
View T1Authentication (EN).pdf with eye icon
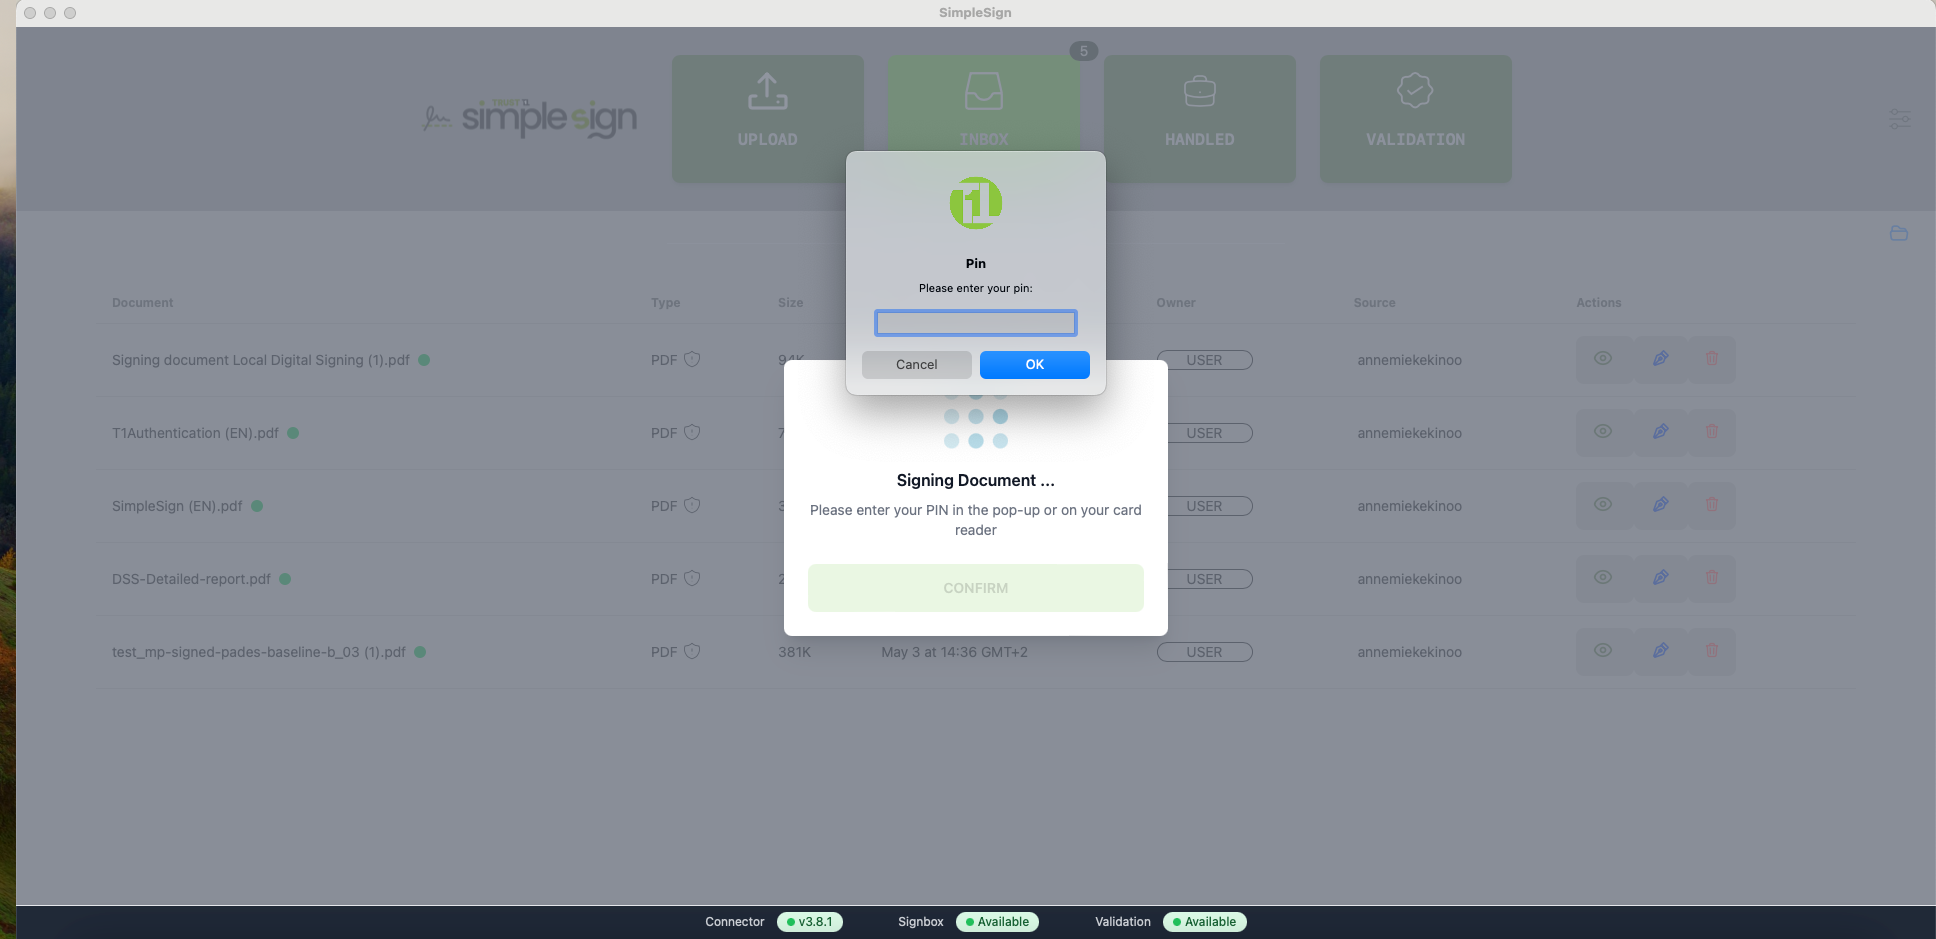tap(1603, 432)
